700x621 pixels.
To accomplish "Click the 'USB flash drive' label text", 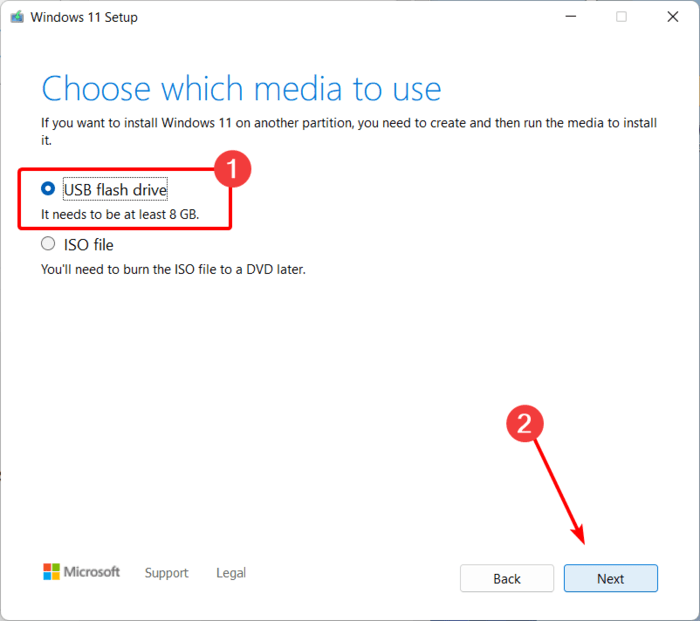I will [x=115, y=189].
